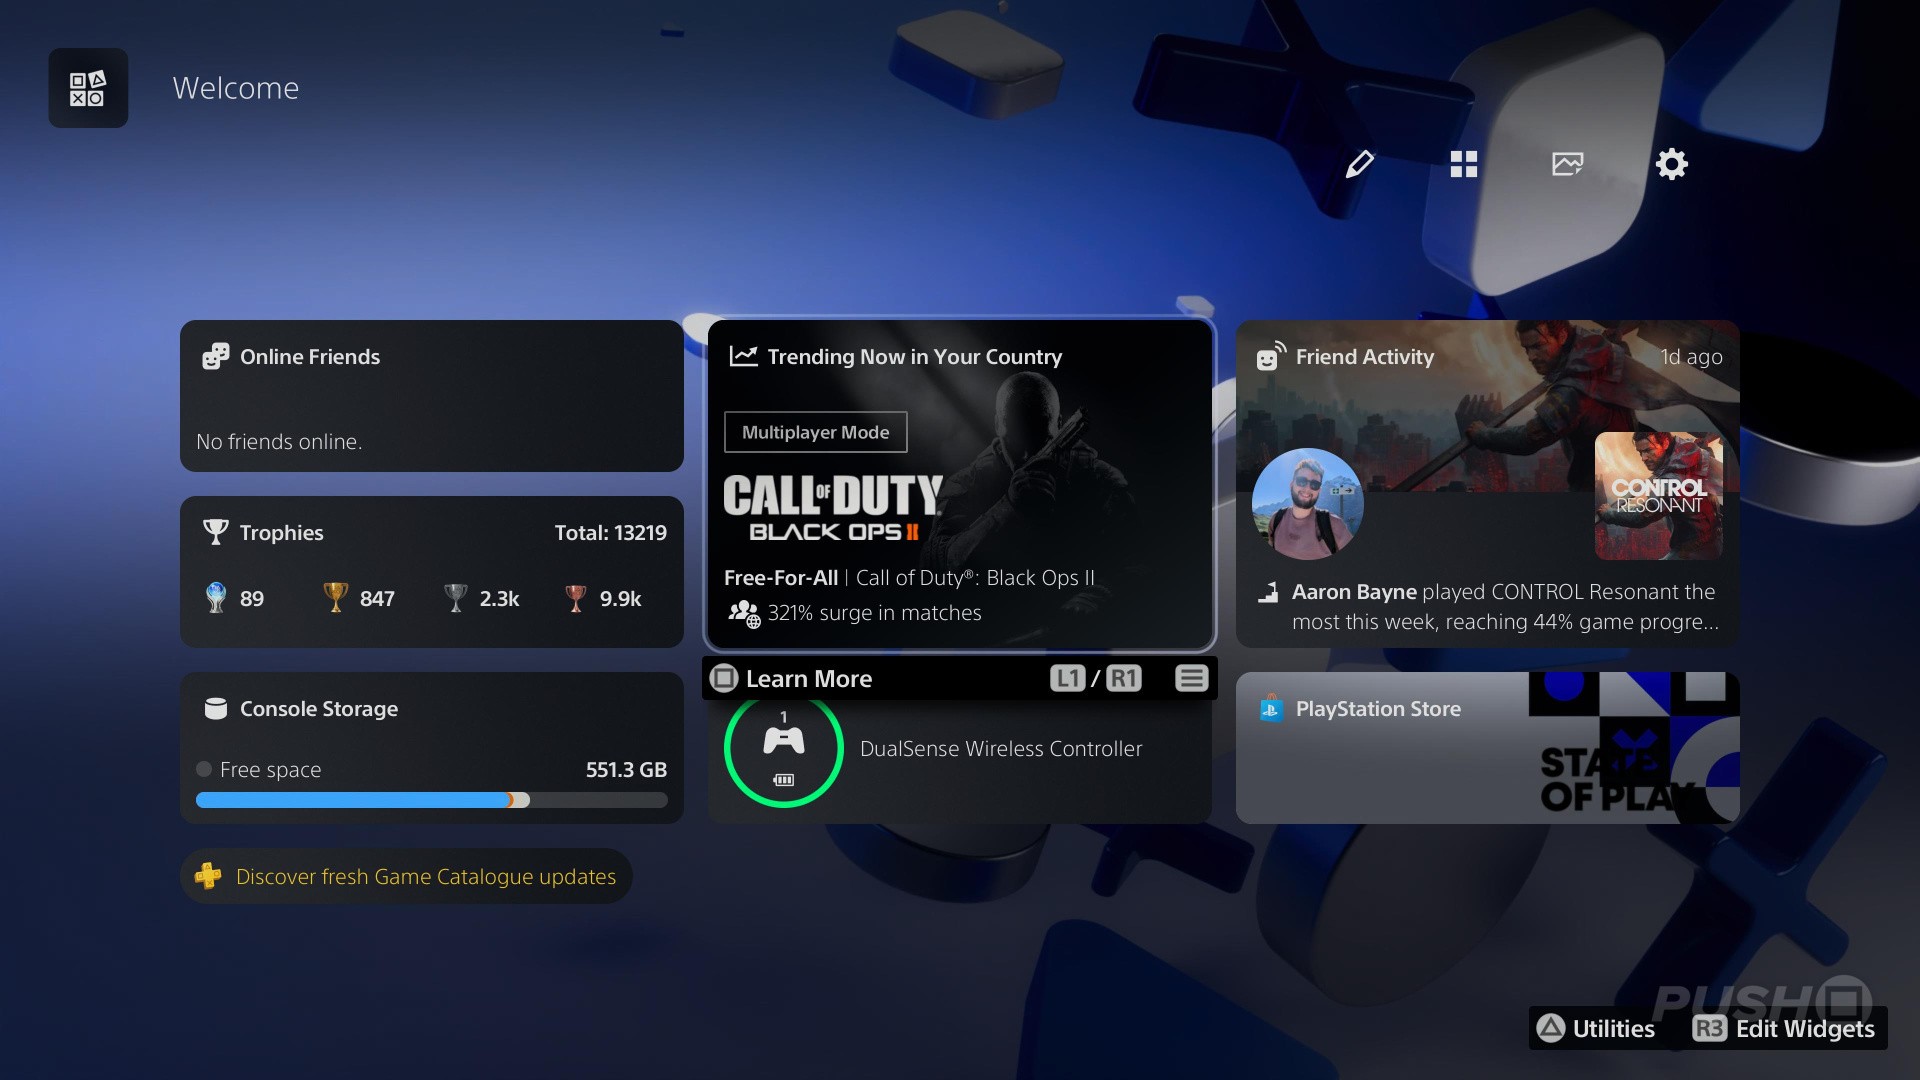Open Discover fresh Game Catalogue updates
This screenshot has height=1080, width=1920.
(406, 876)
